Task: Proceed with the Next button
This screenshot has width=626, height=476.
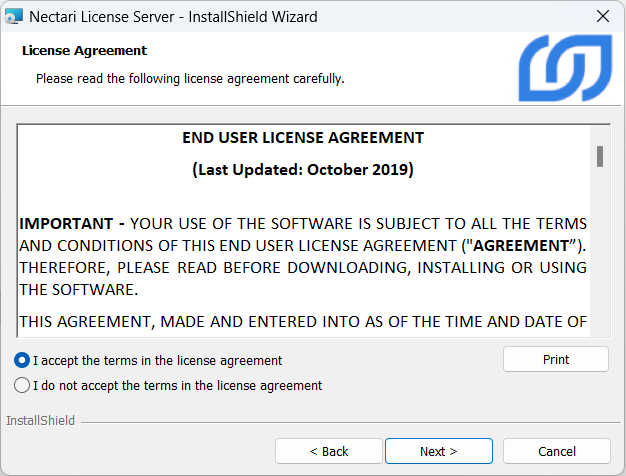Action: [x=438, y=451]
